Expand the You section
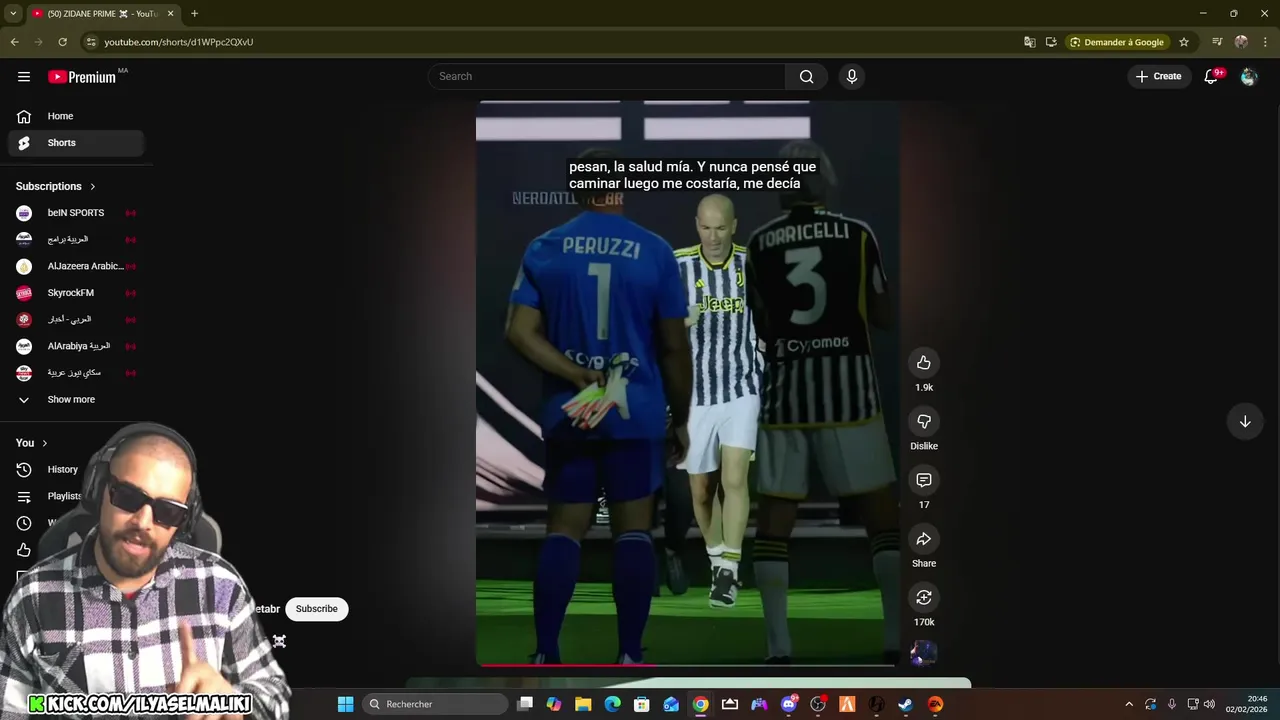The width and height of the screenshot is (1280, 720). (32, 443)
